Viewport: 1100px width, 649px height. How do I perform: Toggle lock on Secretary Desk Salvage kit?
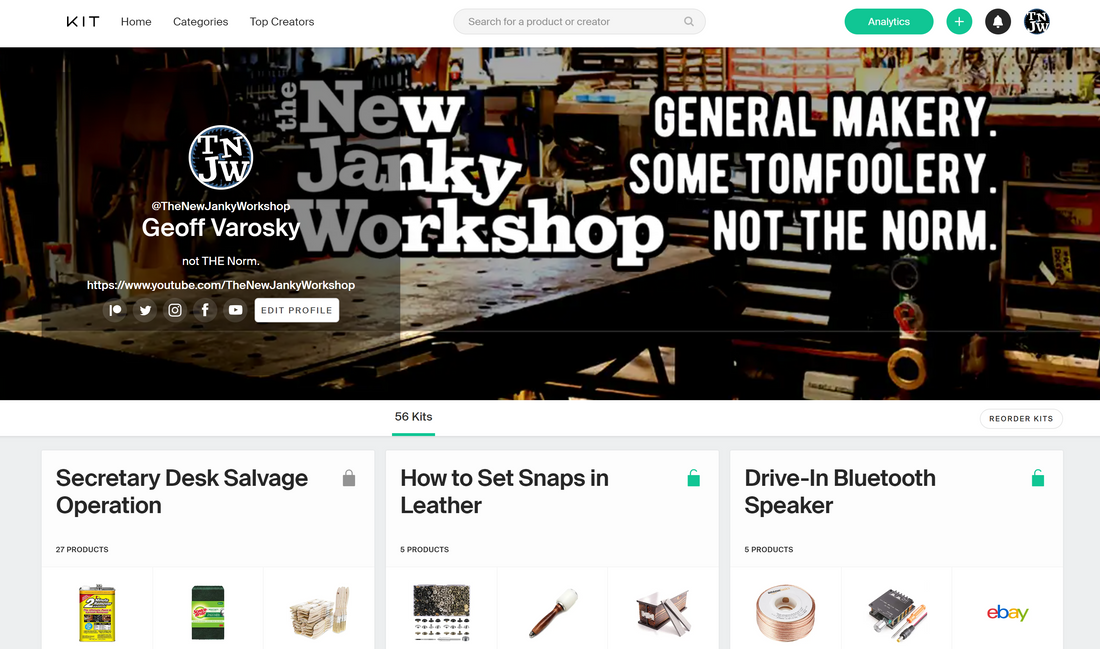pyautogui.click(x=349, y=479)
